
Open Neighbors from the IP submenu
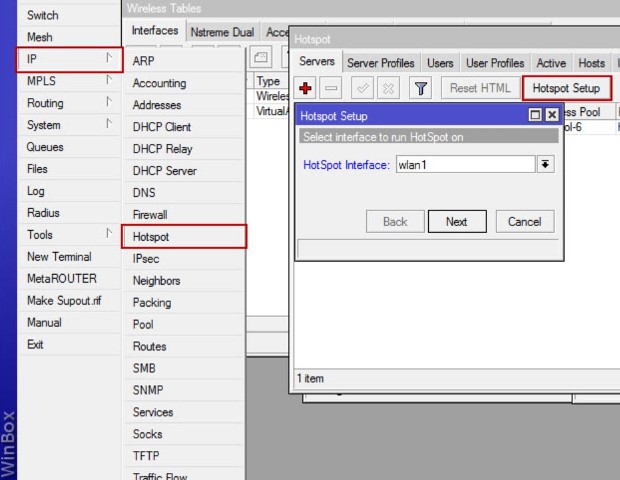(x=184, y=281)
